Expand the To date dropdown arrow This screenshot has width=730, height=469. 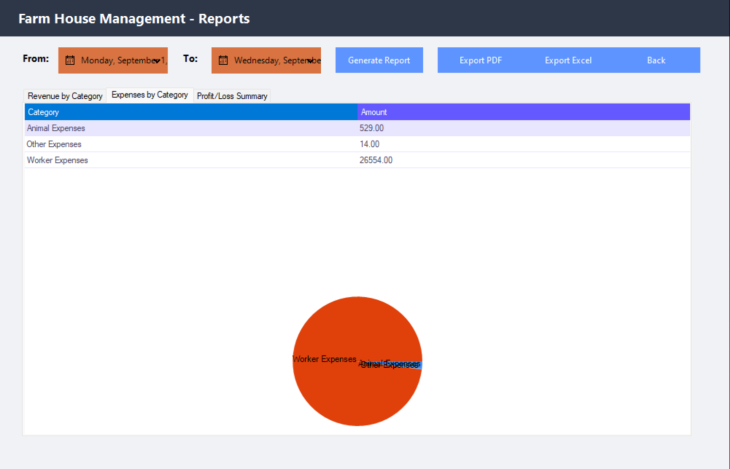311,60
